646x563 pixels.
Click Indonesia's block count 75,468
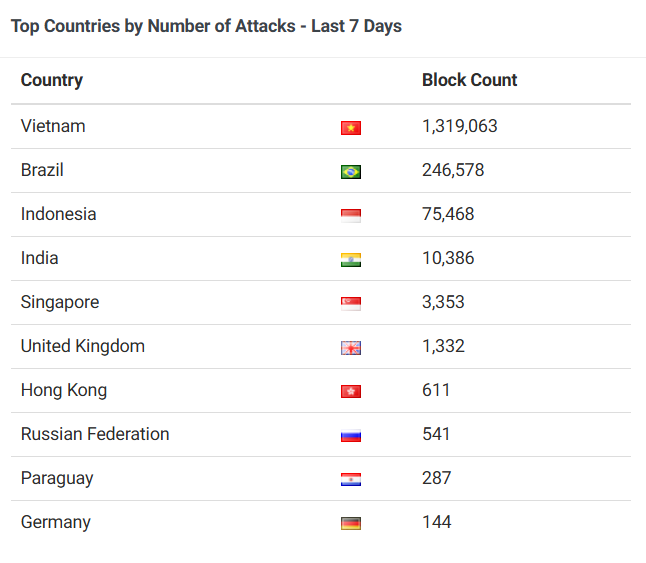[448, 214]
